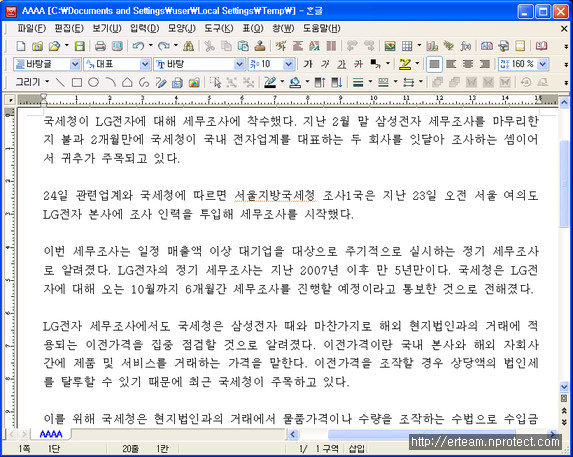Open the 바탕 font name dropdown
This screenshot has width=573, height=457.
(239, 64)
